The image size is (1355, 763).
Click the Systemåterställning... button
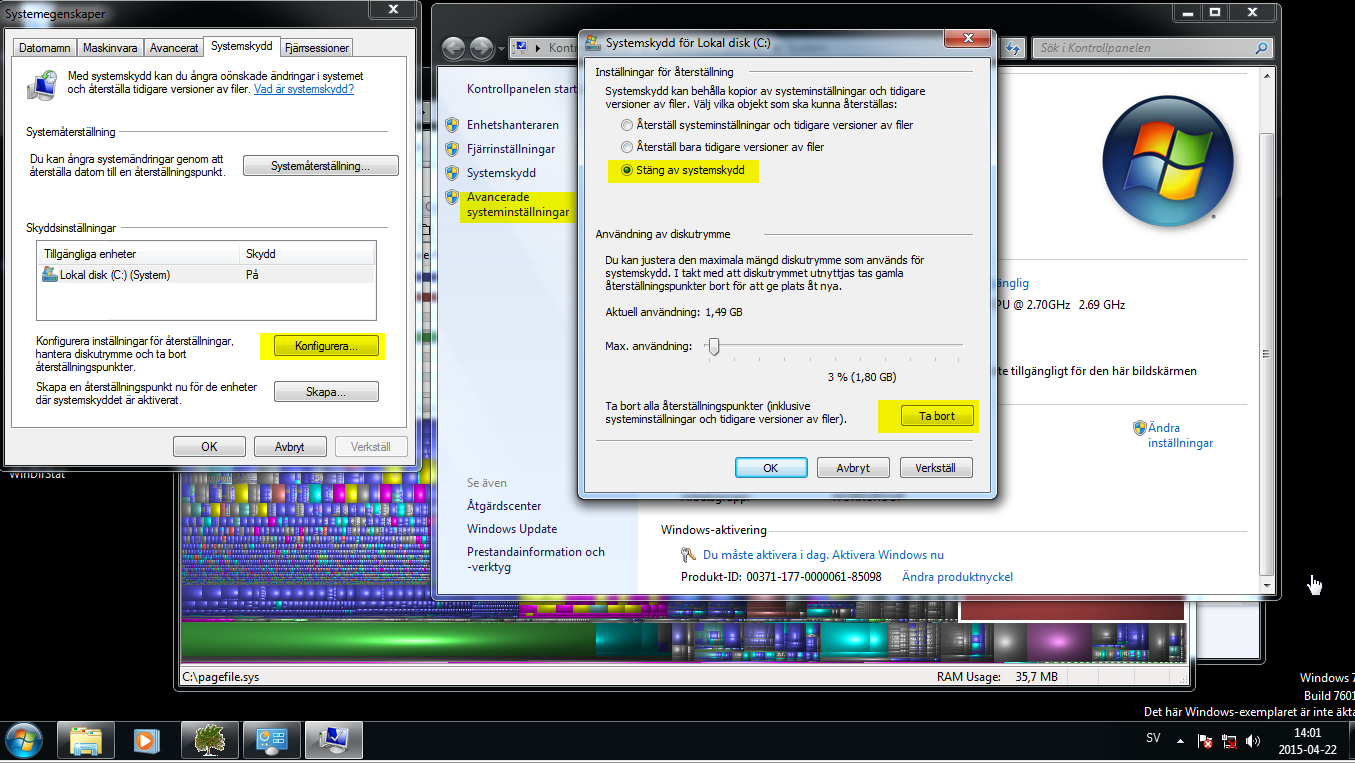point(321,166)
